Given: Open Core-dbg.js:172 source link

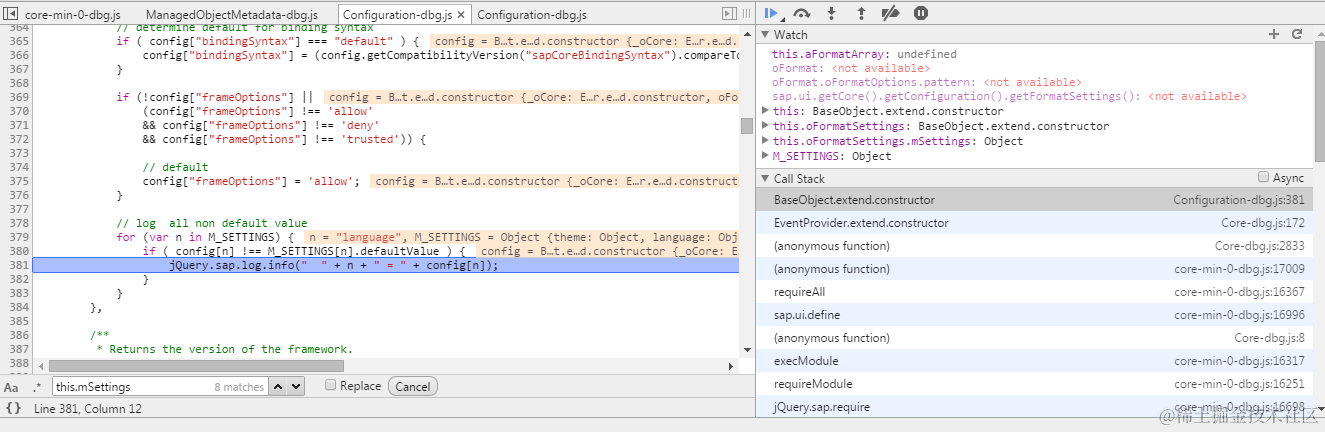Looking at the screenshot, I should tap(1263, 223).
